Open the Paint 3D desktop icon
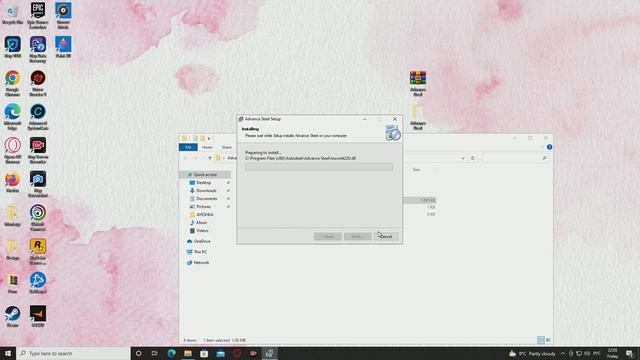Screen dimensions: 640x360 63,47
